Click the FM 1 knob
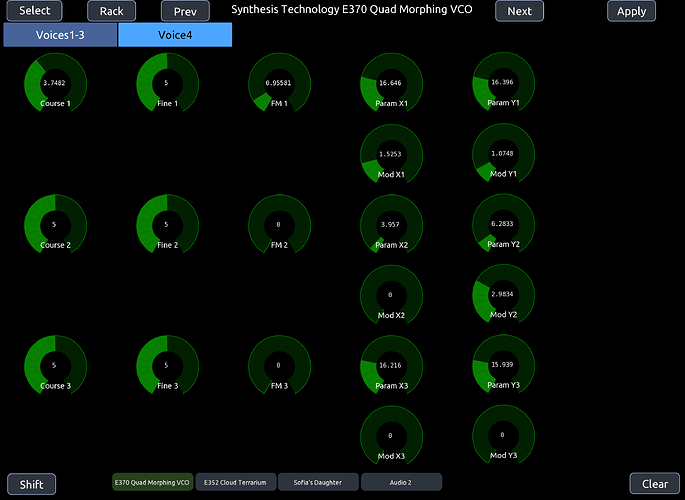Viewport: 685px width, 500px height. tap(279, 84)
